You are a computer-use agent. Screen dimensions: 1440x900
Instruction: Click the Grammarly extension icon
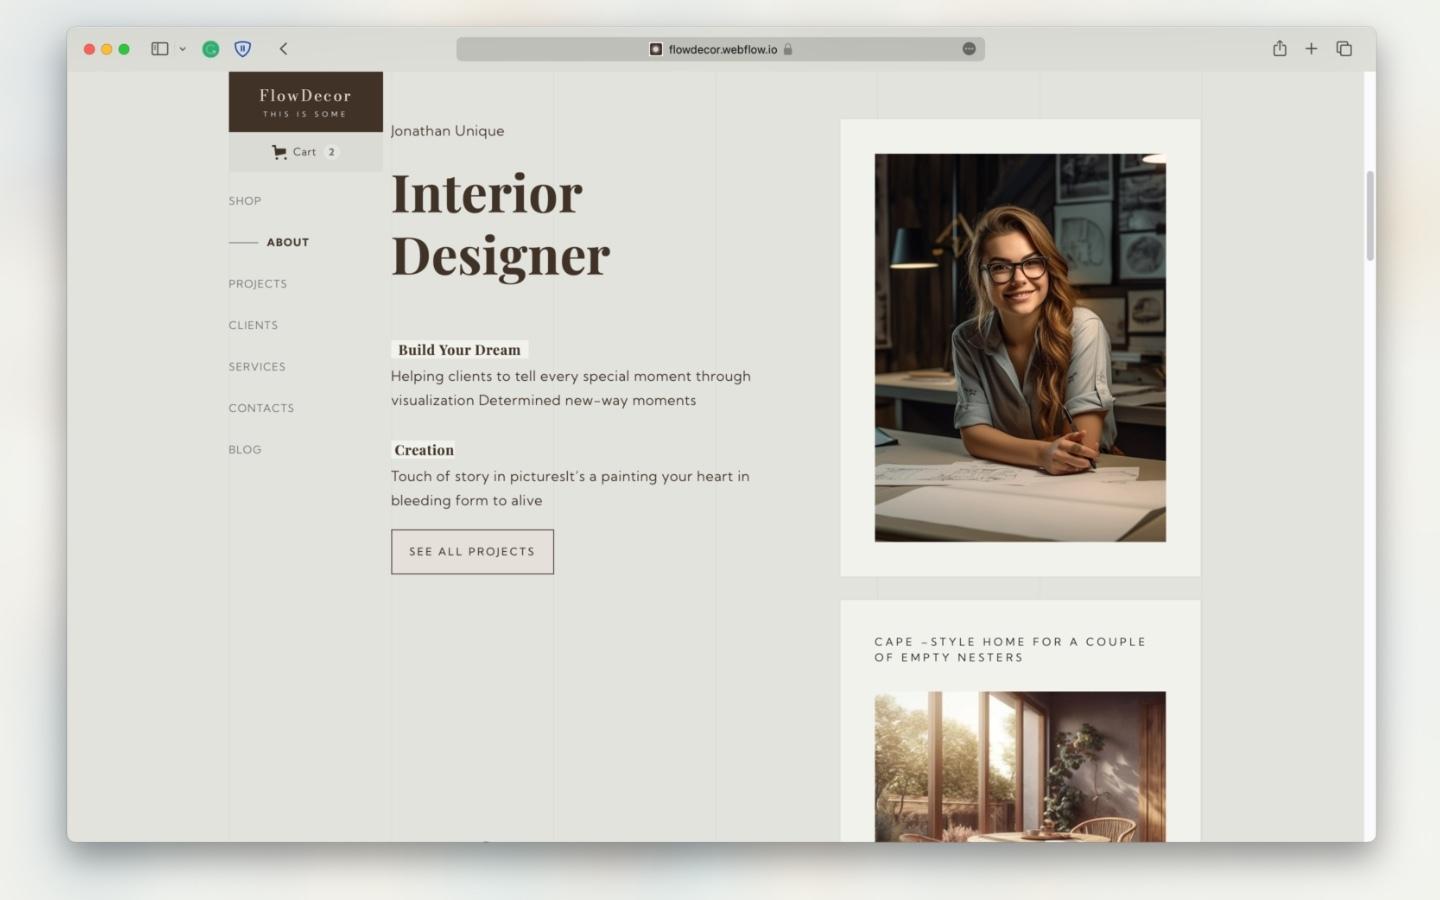click(x=210, y=48)
